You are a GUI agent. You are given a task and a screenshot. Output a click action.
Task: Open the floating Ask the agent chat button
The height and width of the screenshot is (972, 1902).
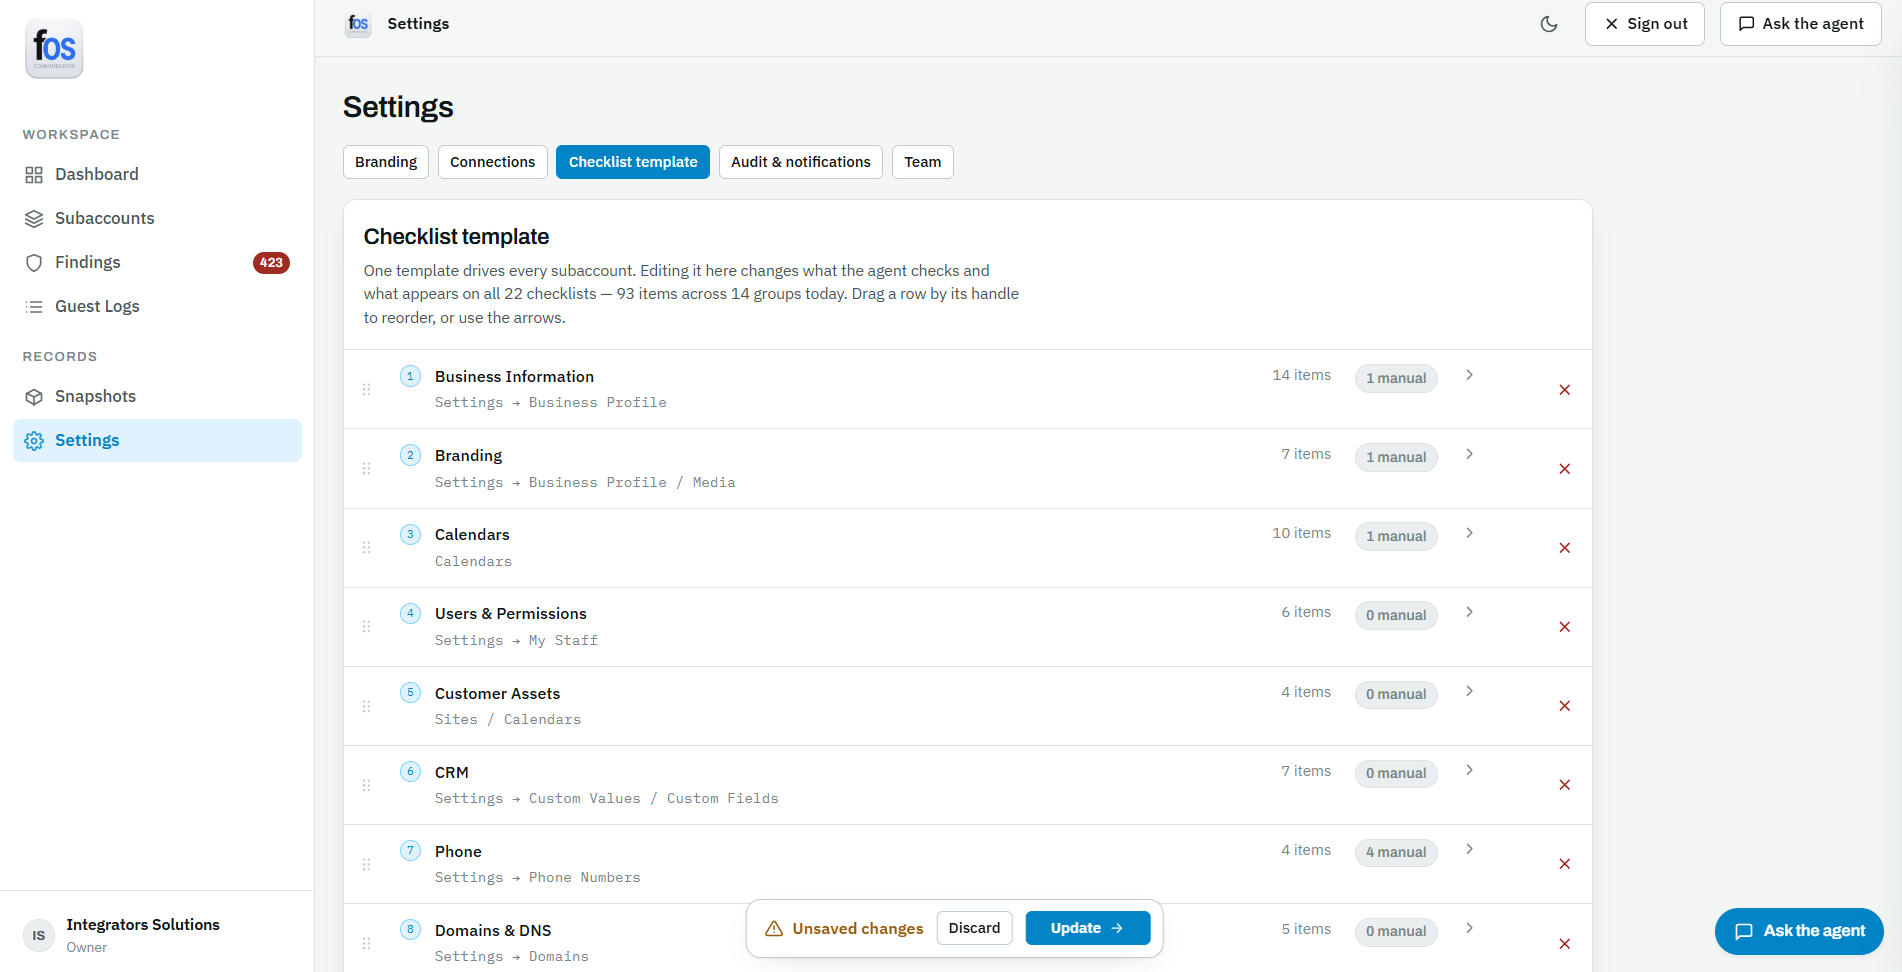[x=1799, y=931]
